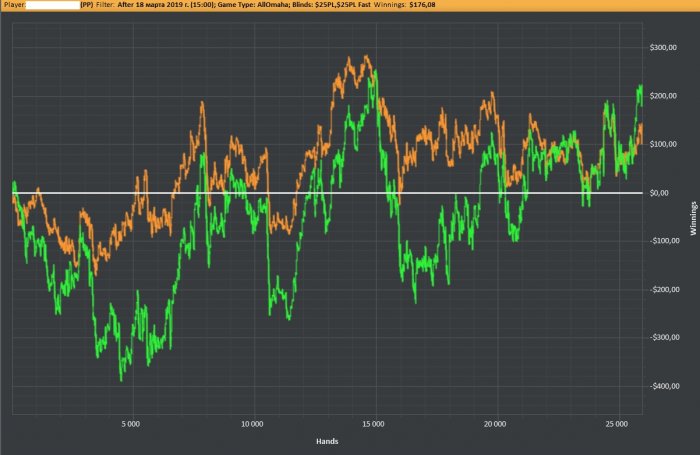Click the "$300,00" winnings axis label

[x=663, y=48]
